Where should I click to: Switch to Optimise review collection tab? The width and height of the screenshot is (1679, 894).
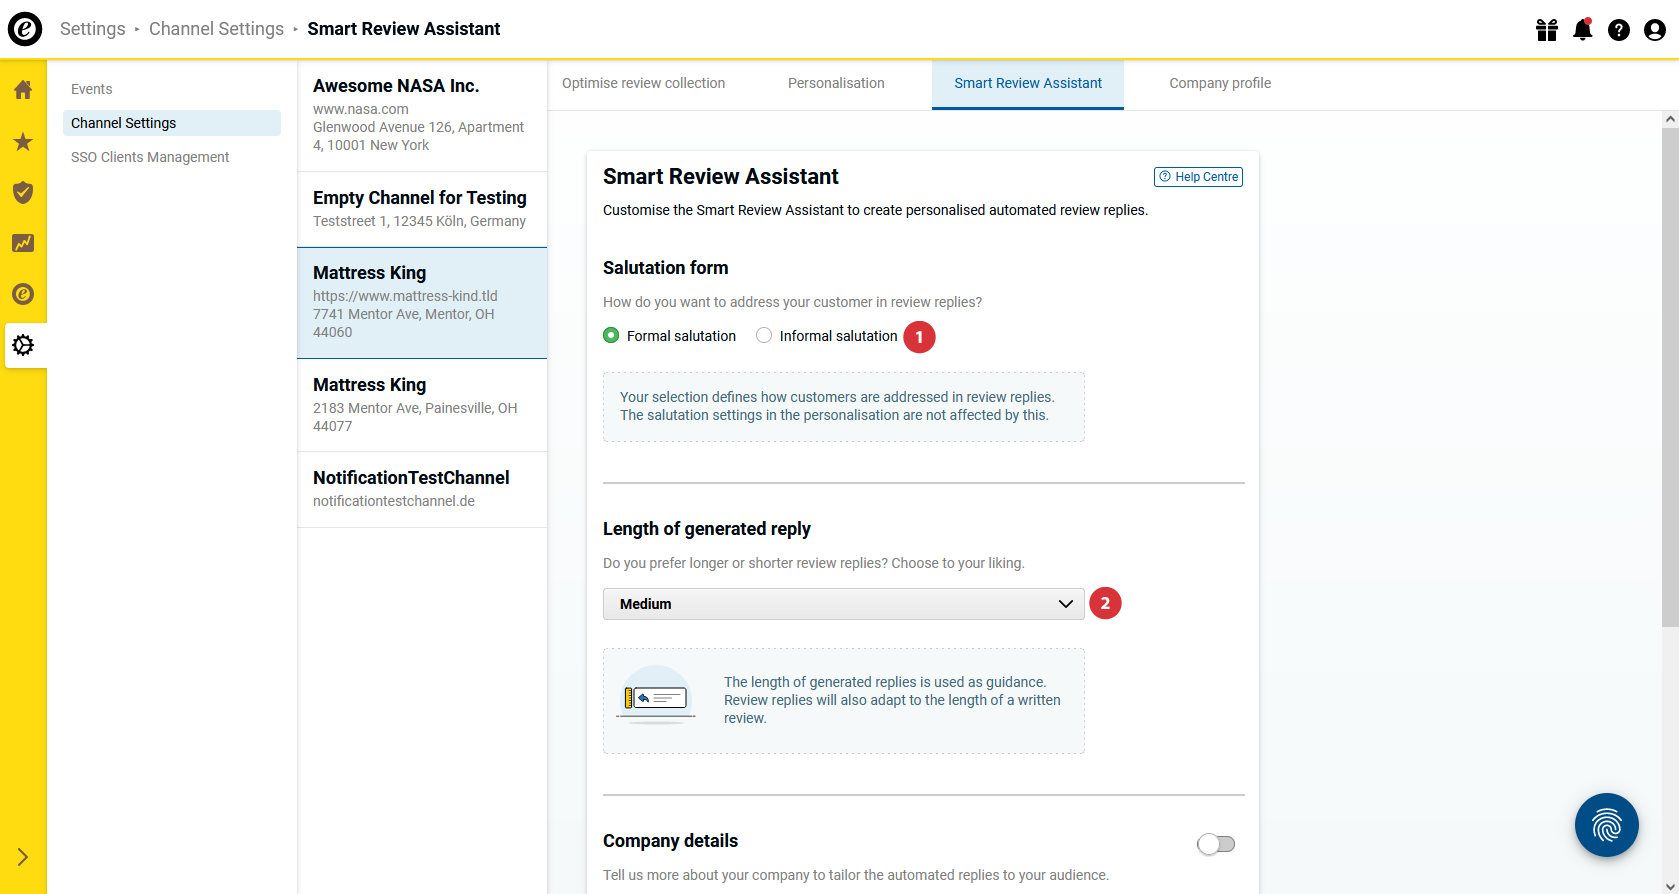[x=644, y=84]
